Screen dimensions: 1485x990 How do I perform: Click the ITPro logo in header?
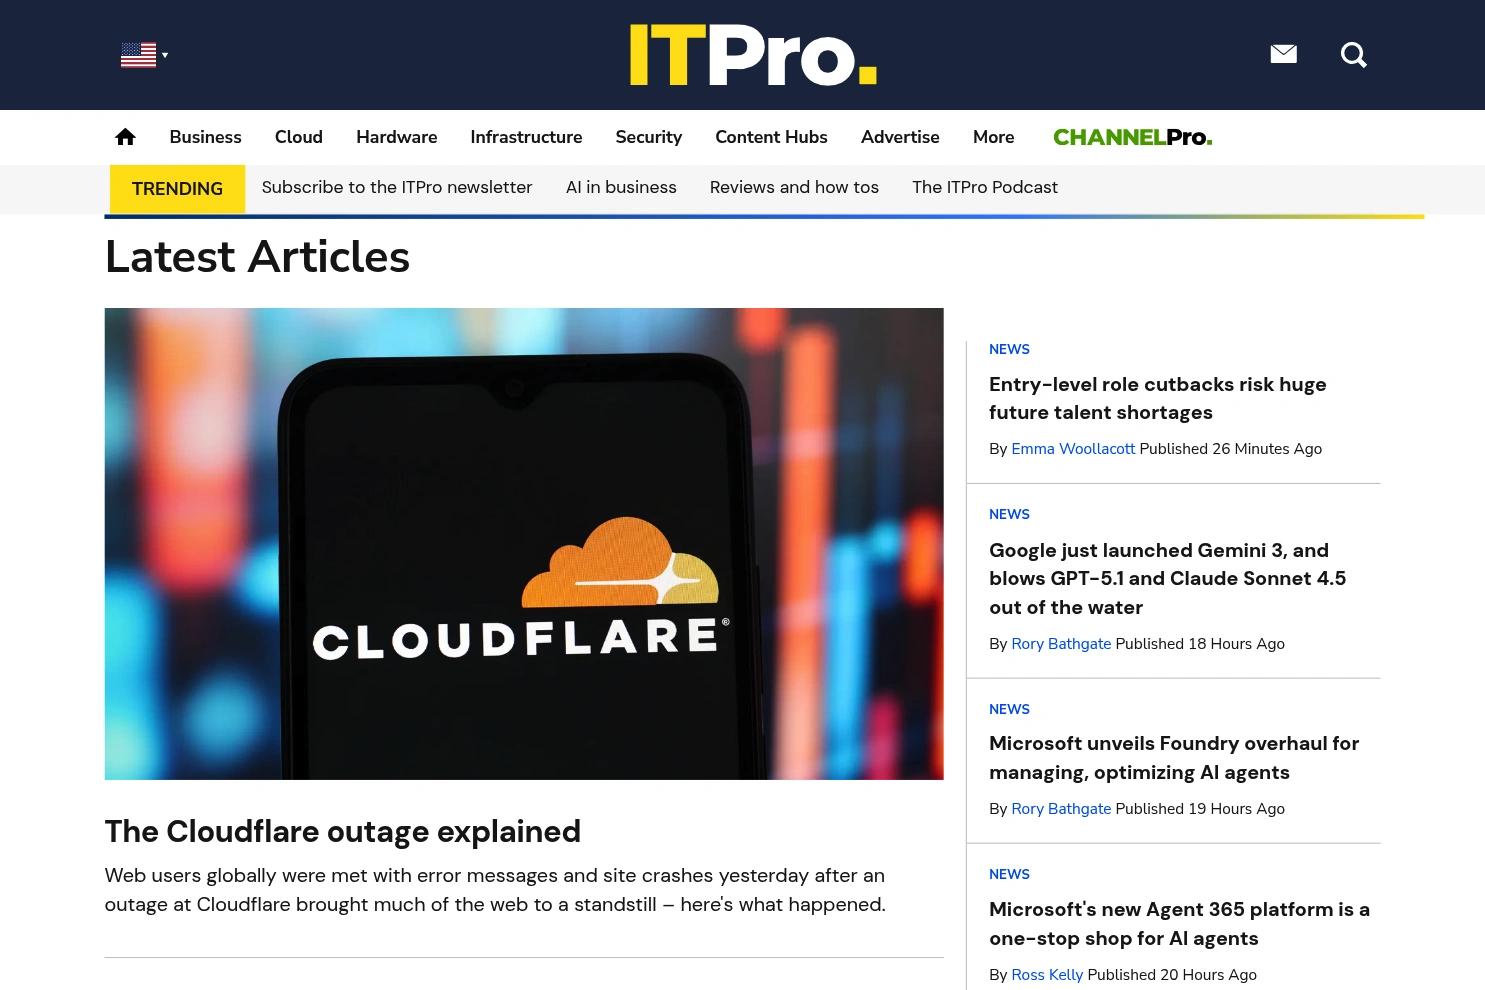click(753, 55)
